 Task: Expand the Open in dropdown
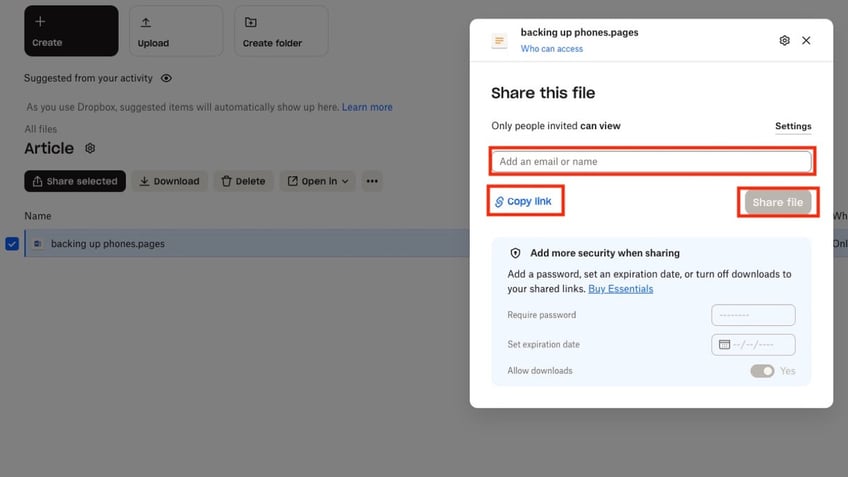317,181
